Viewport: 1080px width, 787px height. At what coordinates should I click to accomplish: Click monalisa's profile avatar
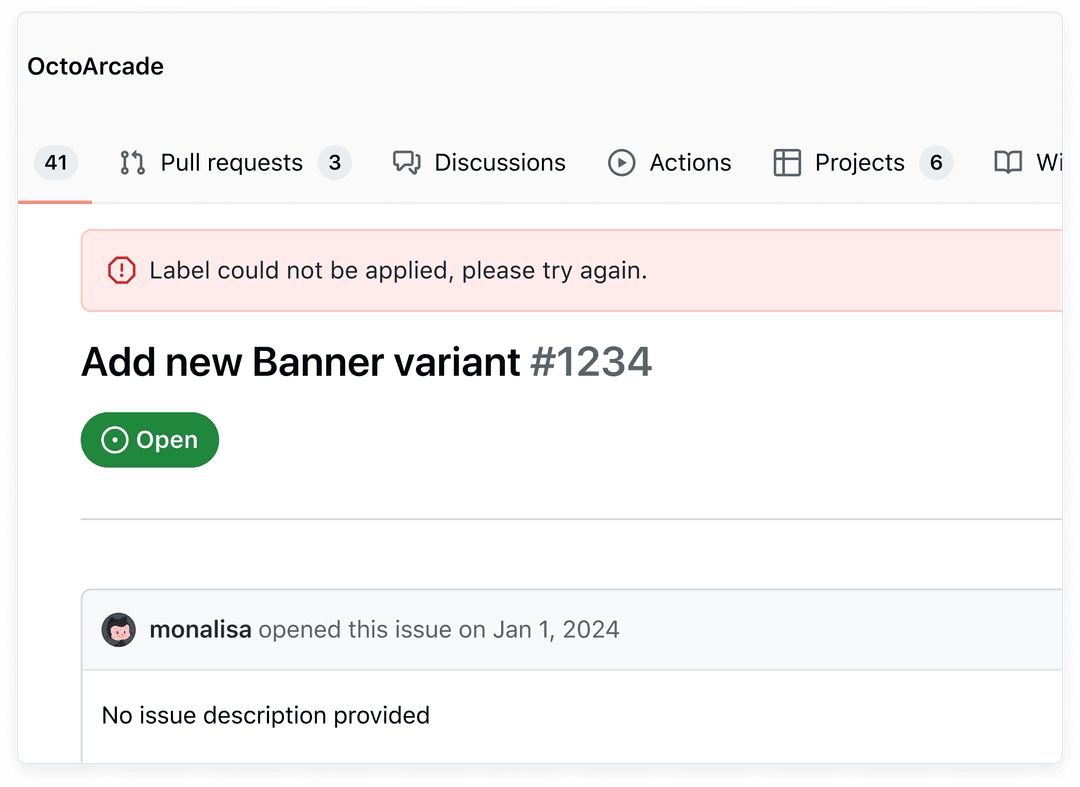119,629
